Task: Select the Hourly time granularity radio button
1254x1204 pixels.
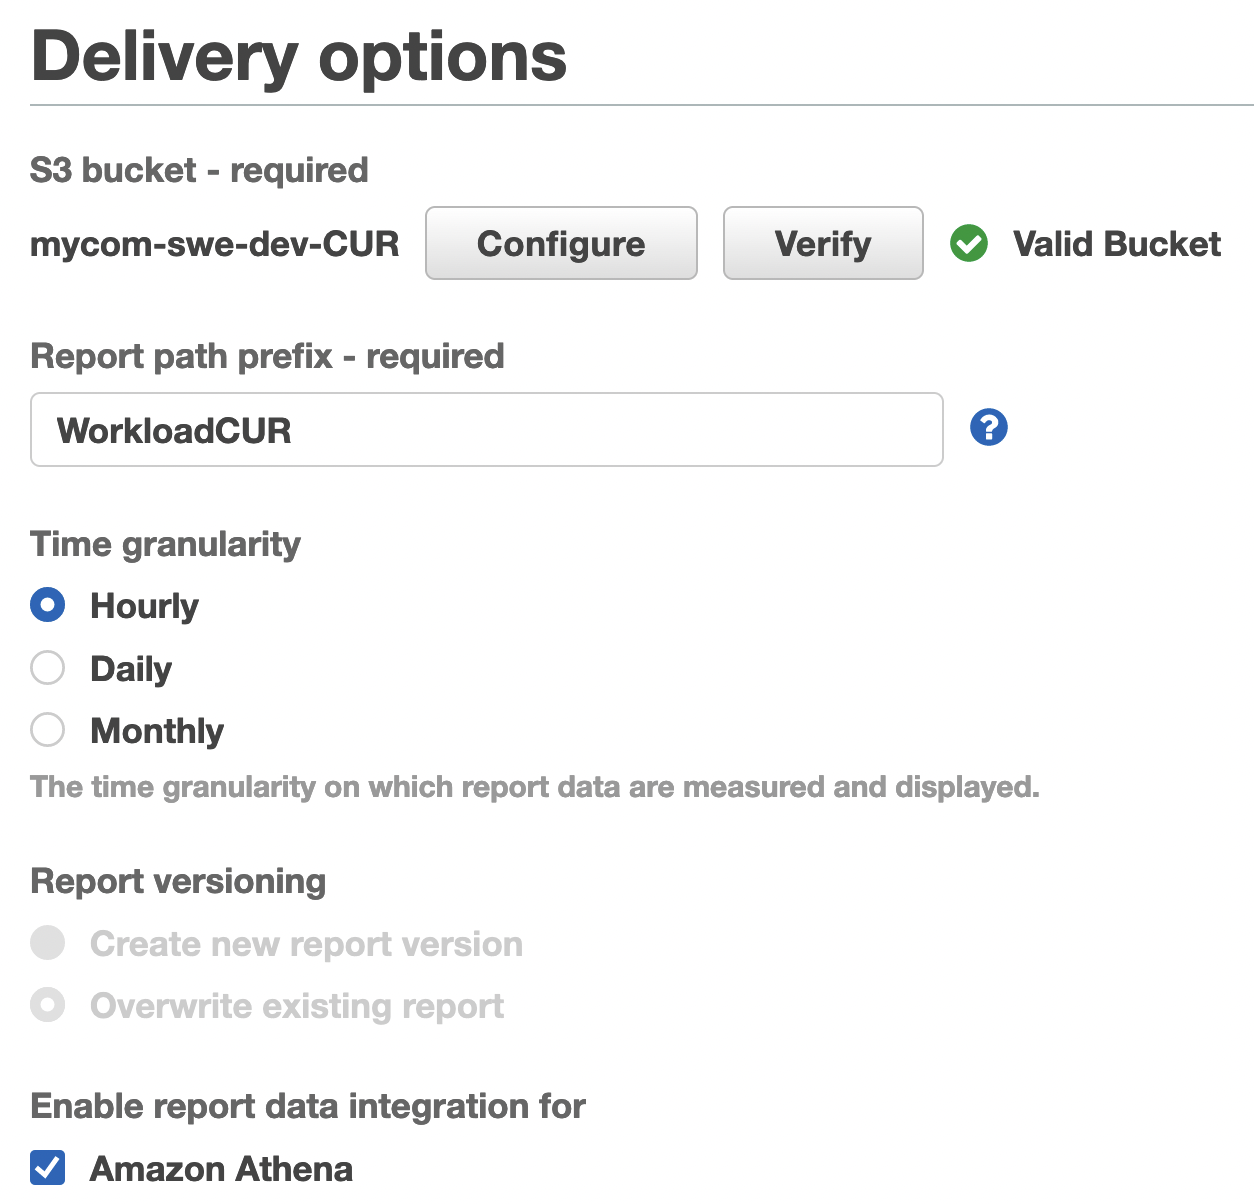Action: click(x=47, y=605)
